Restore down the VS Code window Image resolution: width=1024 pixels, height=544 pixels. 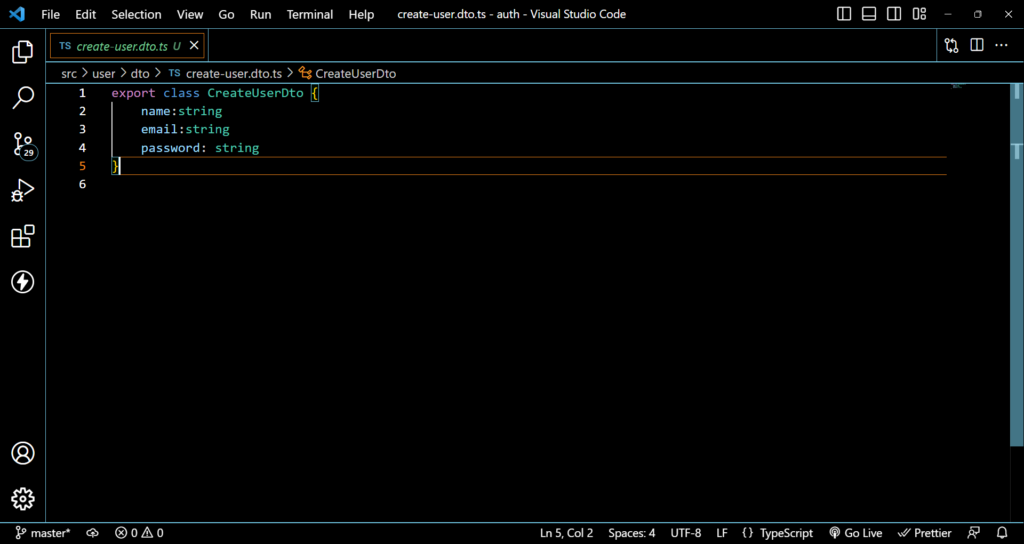978,14
